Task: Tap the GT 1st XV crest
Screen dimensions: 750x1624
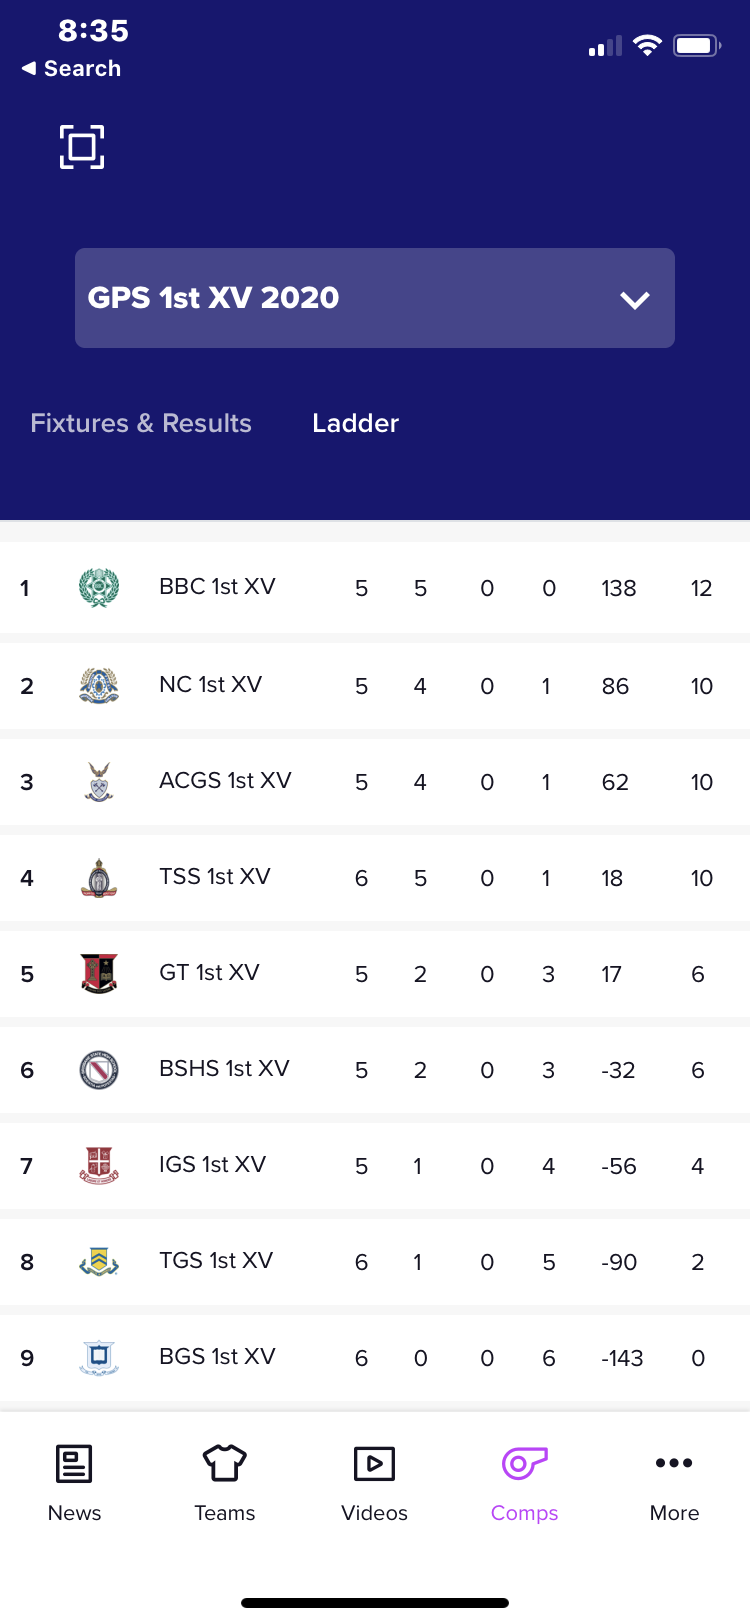Action: pos(99,973)
